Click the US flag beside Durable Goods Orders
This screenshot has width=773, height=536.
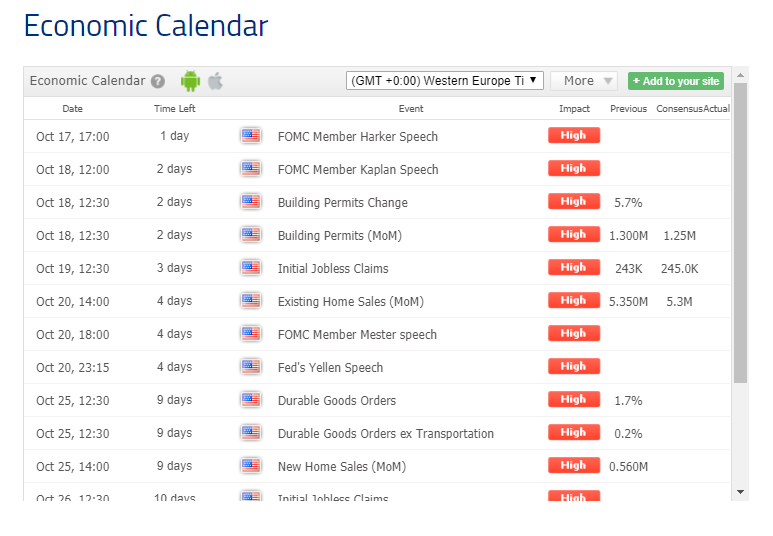(250, 400)
